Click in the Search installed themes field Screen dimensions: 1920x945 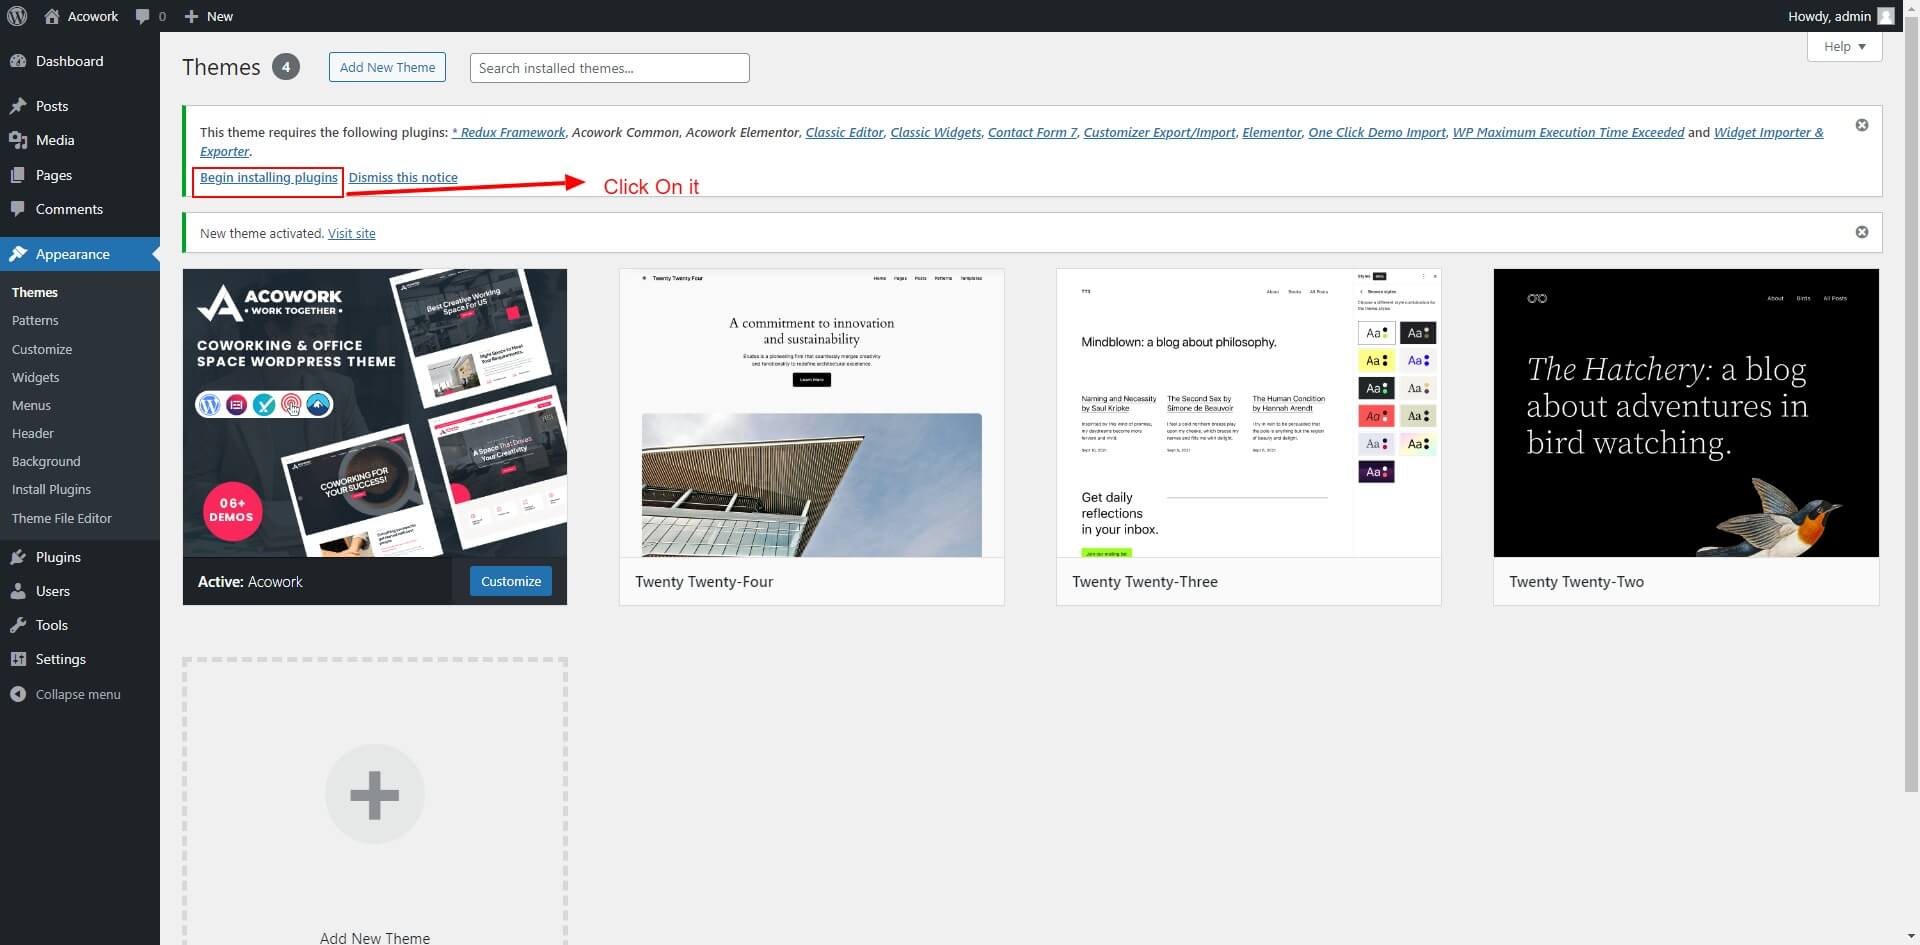coord(610,68)
